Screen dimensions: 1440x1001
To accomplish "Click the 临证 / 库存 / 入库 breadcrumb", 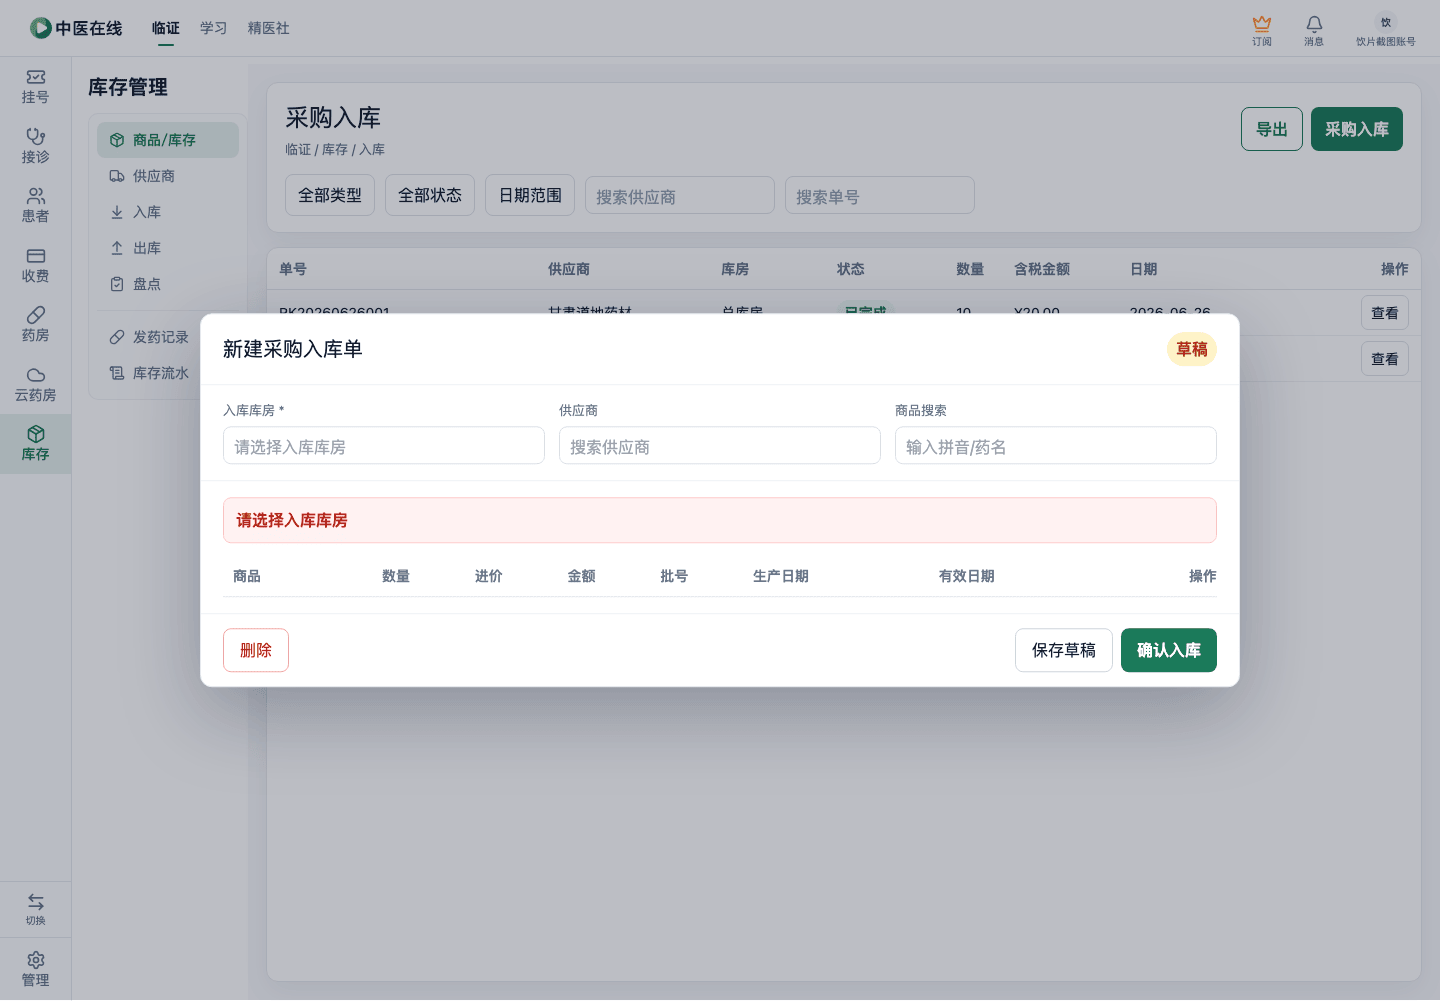I will [335, 150].
